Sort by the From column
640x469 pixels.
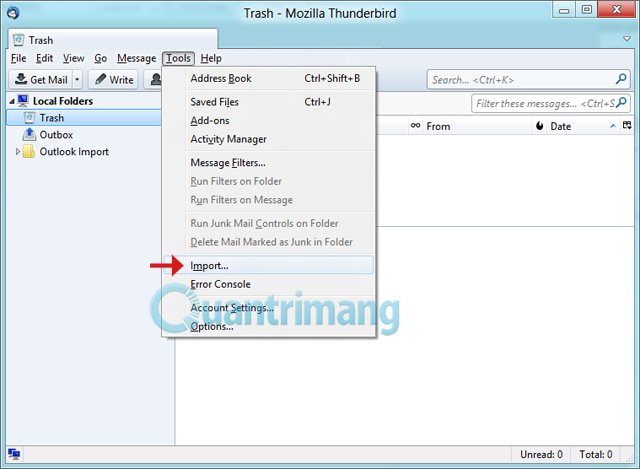point(476,127)
